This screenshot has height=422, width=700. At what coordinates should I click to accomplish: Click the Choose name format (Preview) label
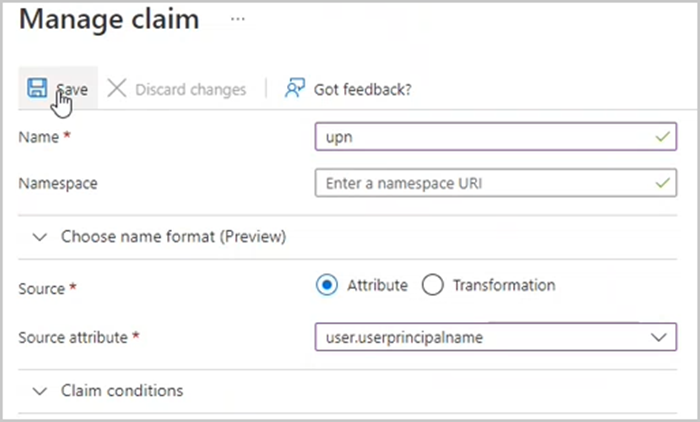pos(174,237)
